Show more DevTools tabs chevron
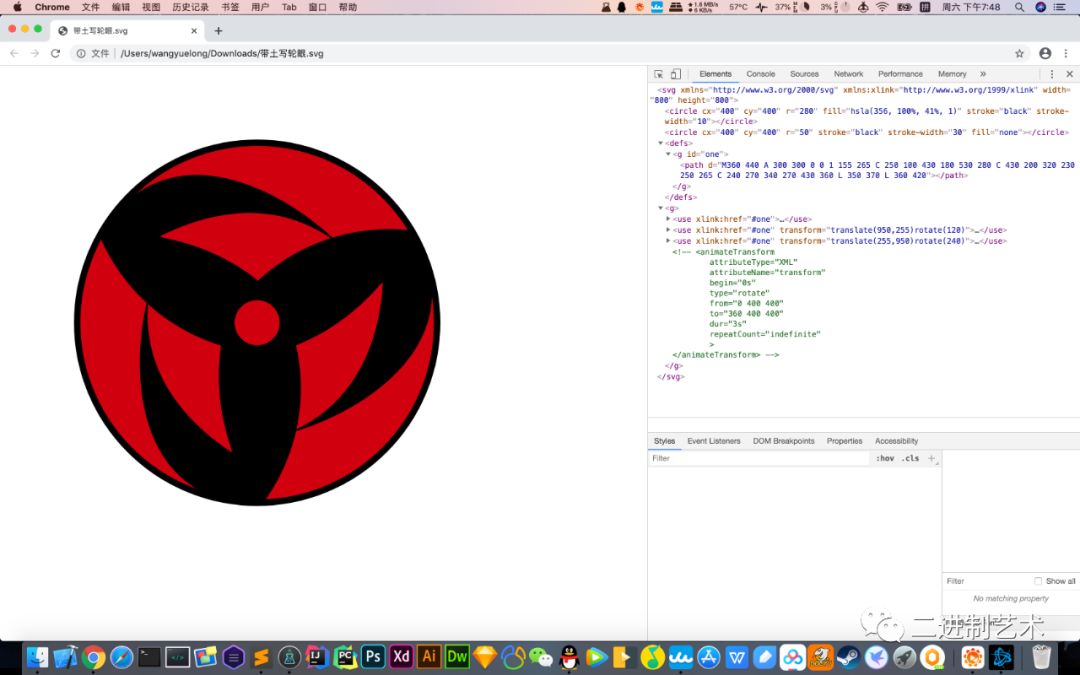 click(983, 74)
